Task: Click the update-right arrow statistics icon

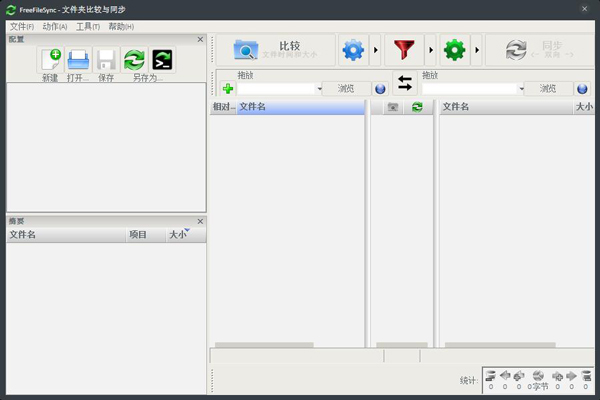Action: (571, 376)
